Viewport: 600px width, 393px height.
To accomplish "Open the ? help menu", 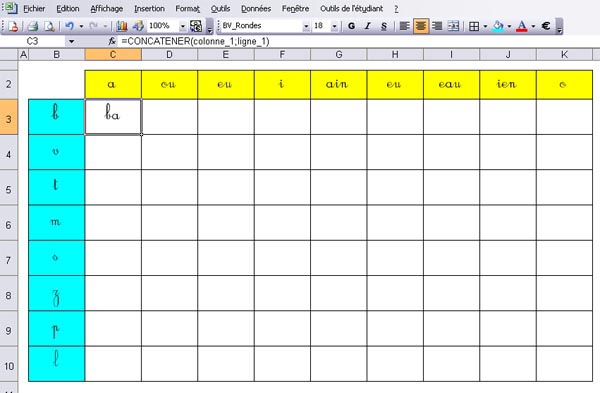I will pos(396,8).
